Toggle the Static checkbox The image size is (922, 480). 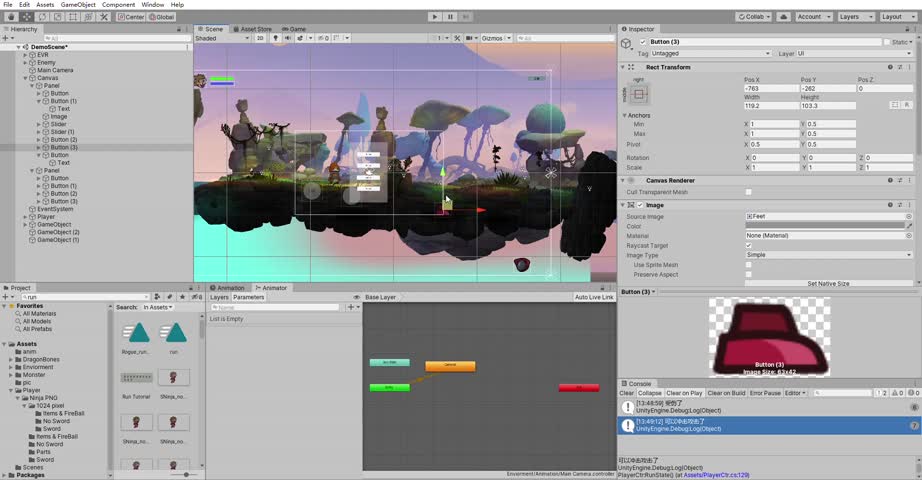(887, 42)
